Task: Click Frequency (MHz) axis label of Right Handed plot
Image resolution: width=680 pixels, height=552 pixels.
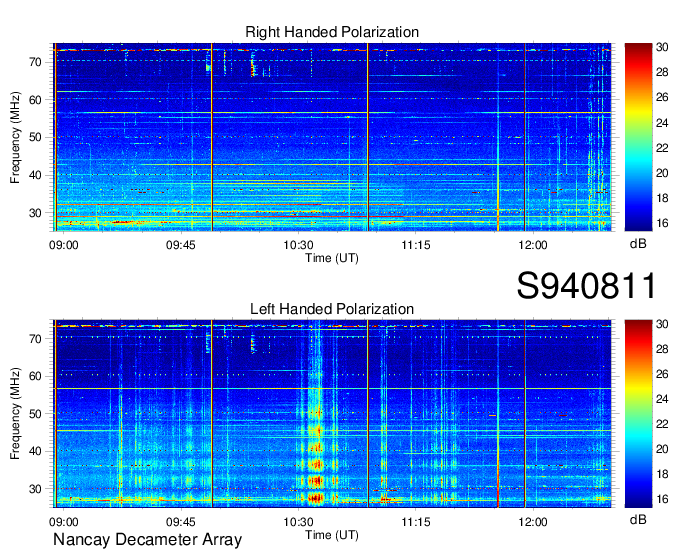Action: coord(15,137)
